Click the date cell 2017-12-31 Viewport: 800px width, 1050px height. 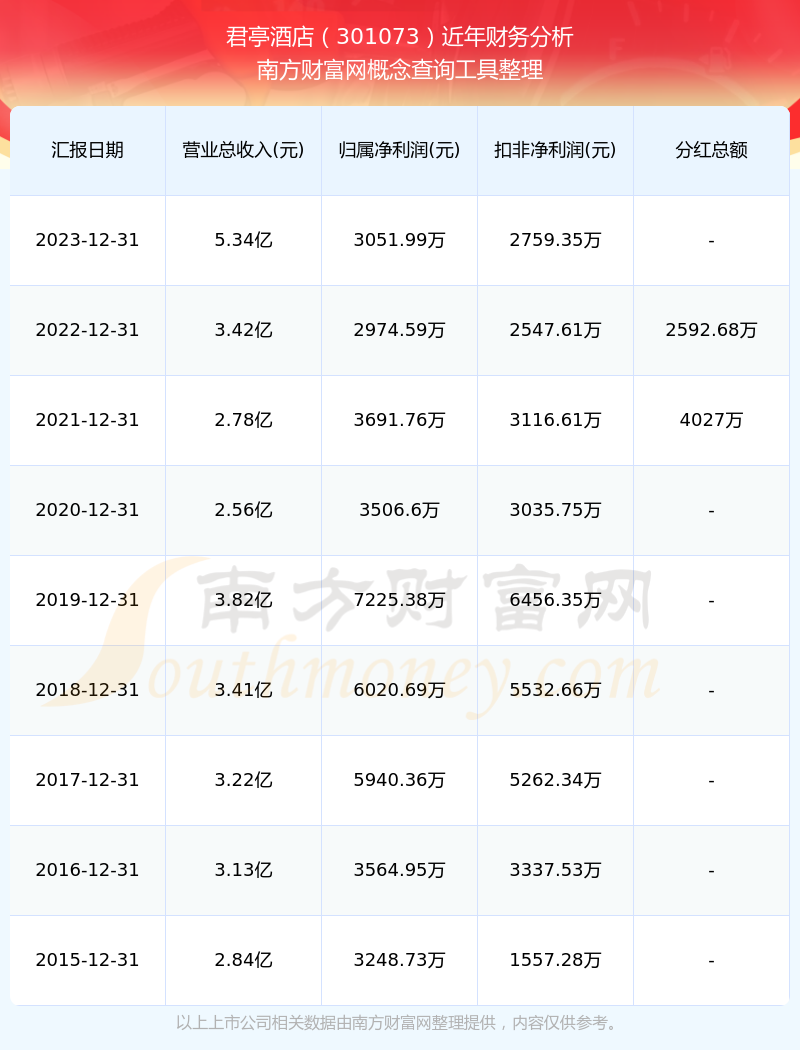(88, 780)
